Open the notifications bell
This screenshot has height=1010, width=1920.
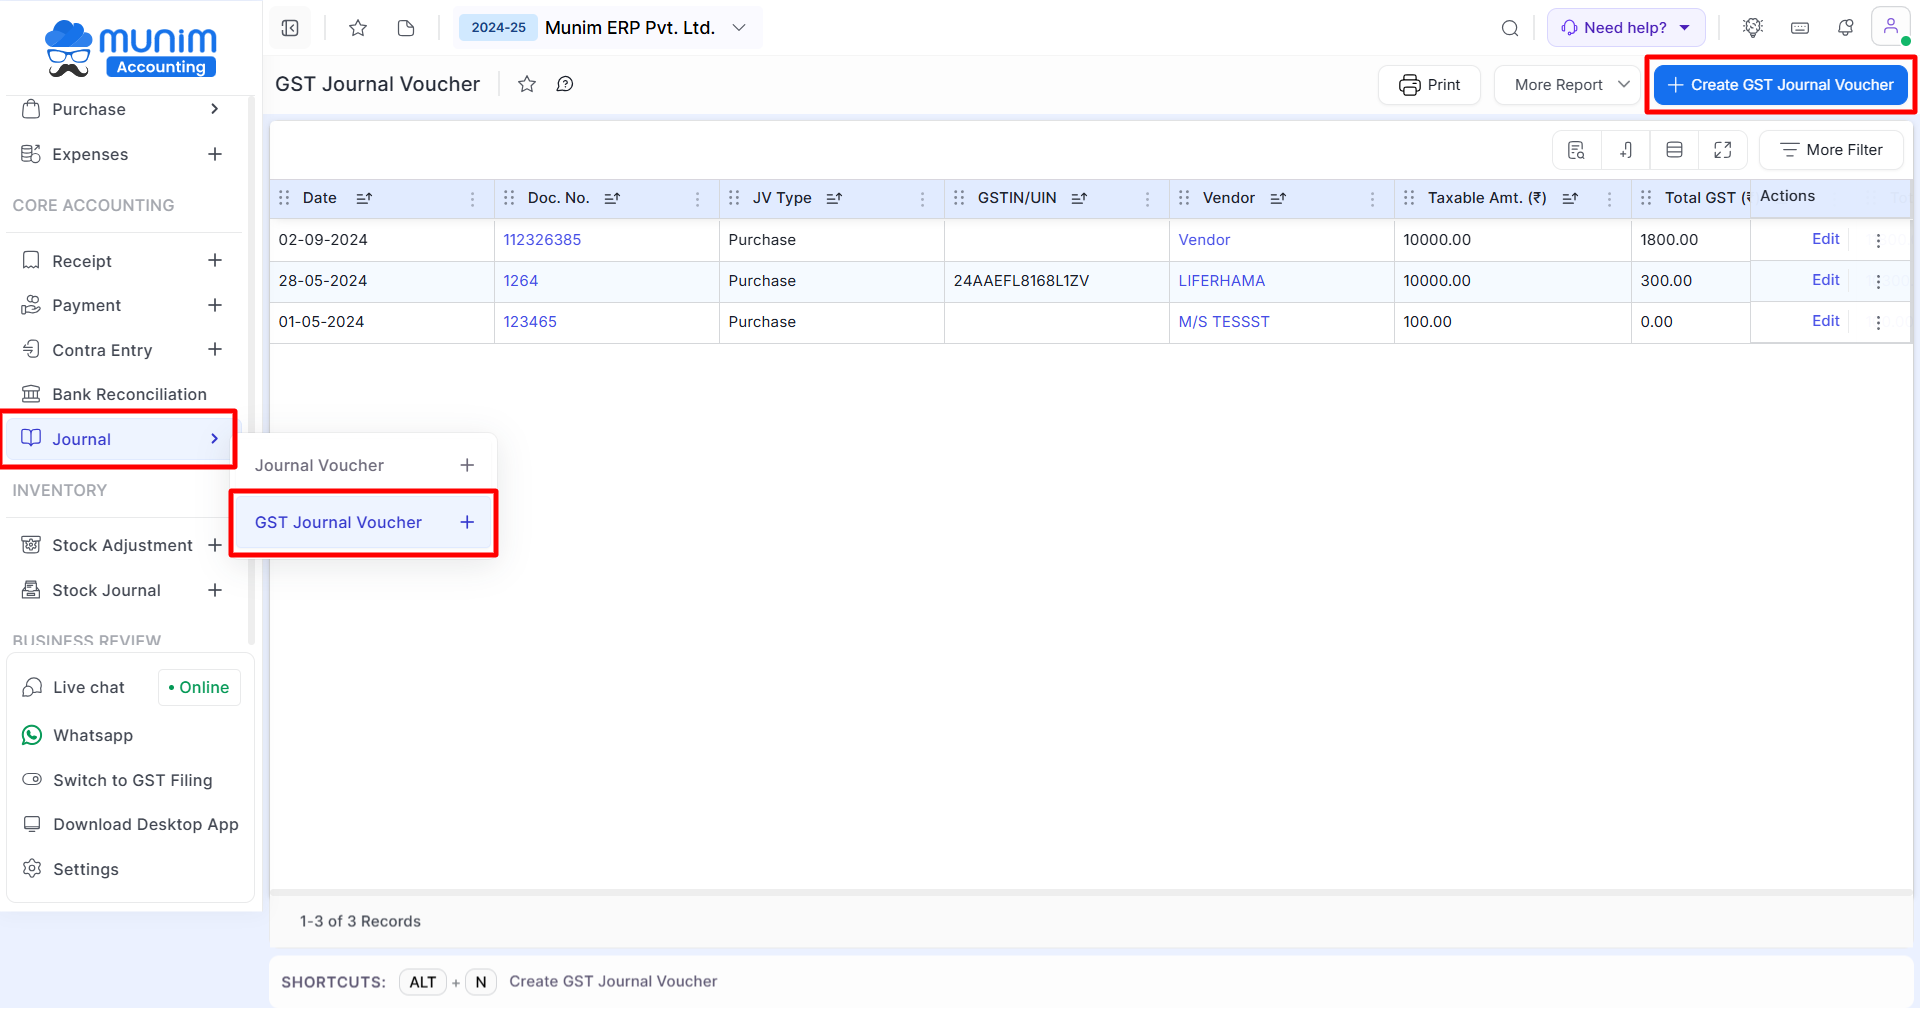pos(1846,28)
